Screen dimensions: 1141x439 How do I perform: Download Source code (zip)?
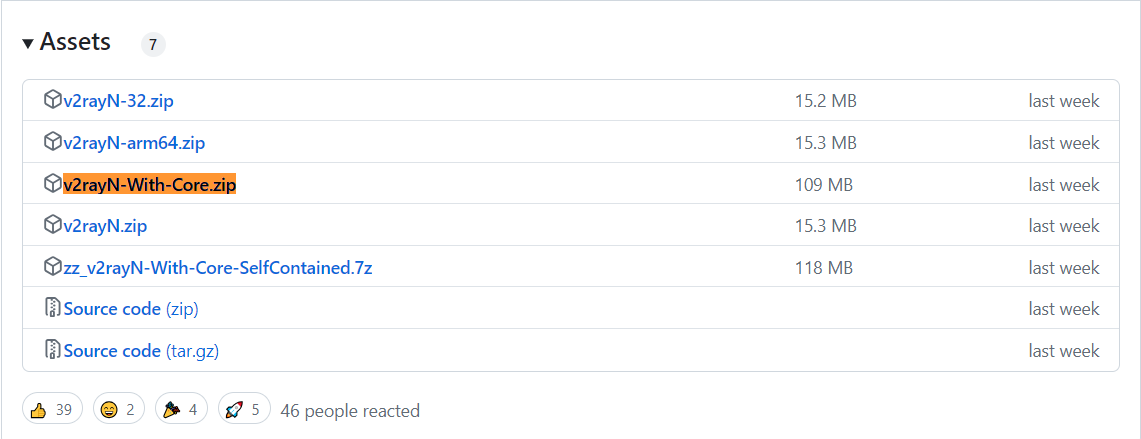click(131, 309)
